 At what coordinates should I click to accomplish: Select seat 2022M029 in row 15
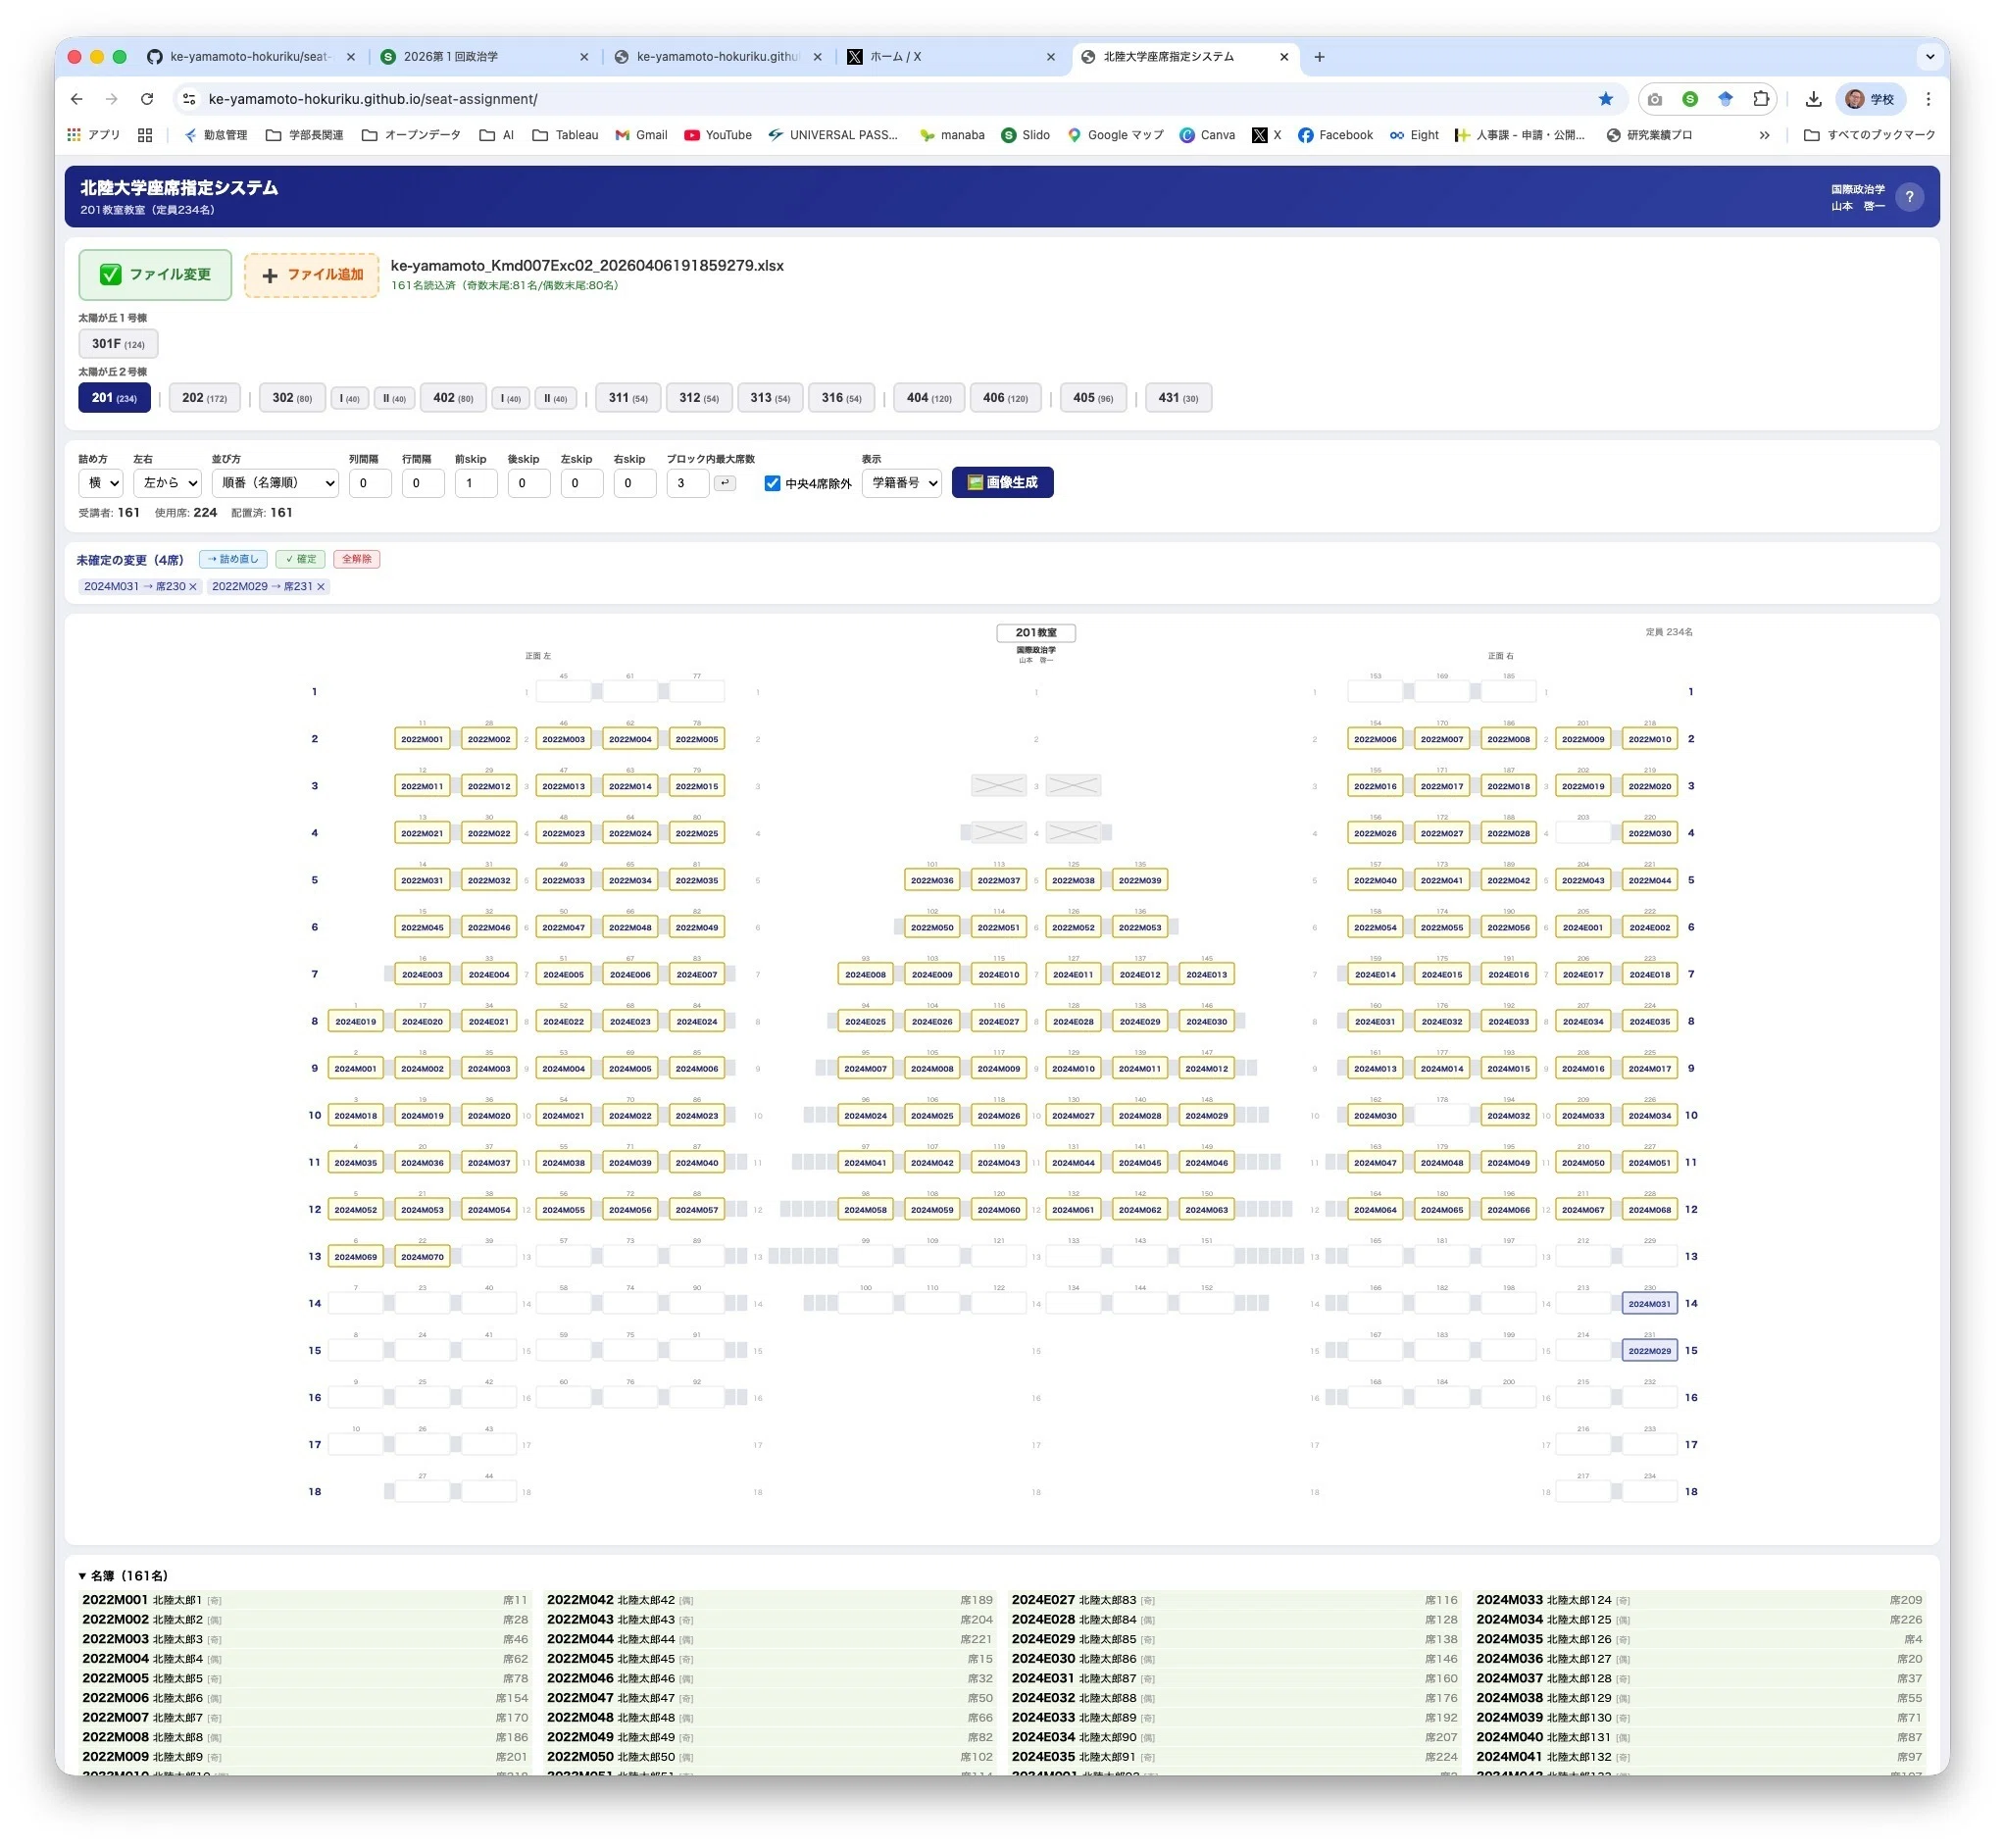click(x=1648, y=1351)
